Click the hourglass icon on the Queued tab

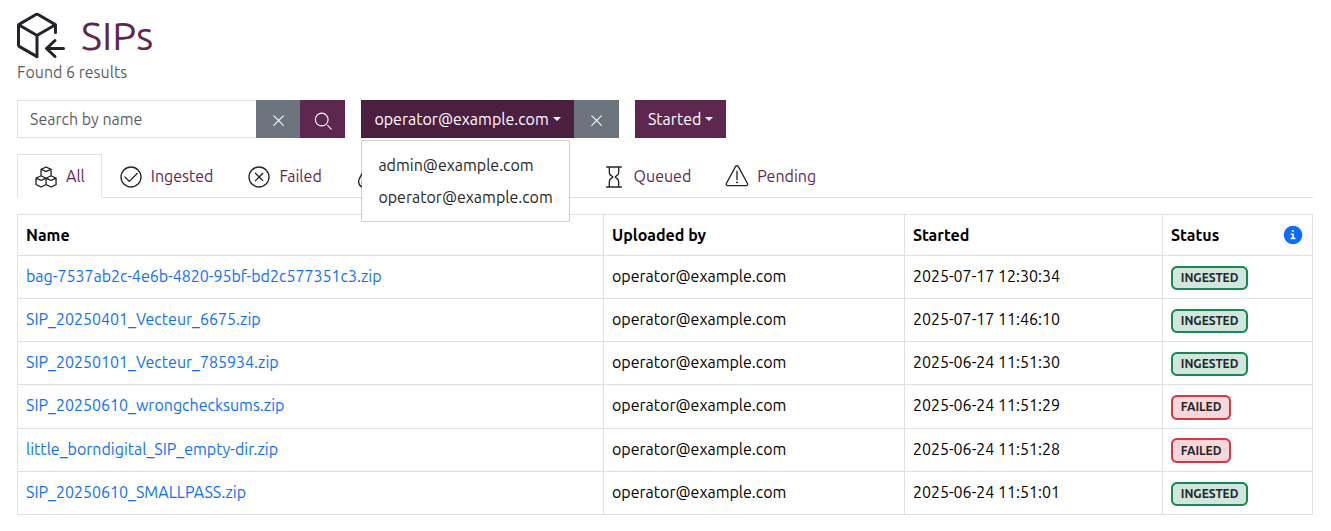(614, 177)
